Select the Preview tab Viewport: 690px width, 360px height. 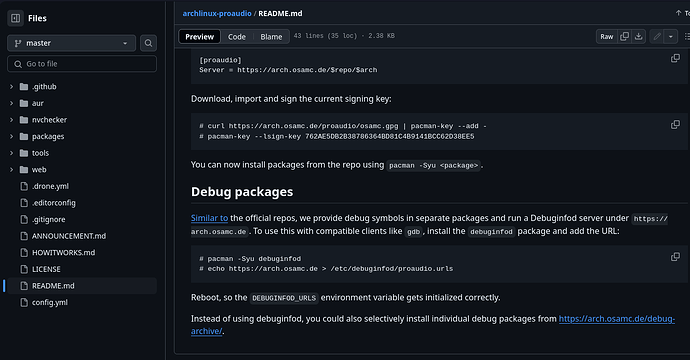(199, 37)
